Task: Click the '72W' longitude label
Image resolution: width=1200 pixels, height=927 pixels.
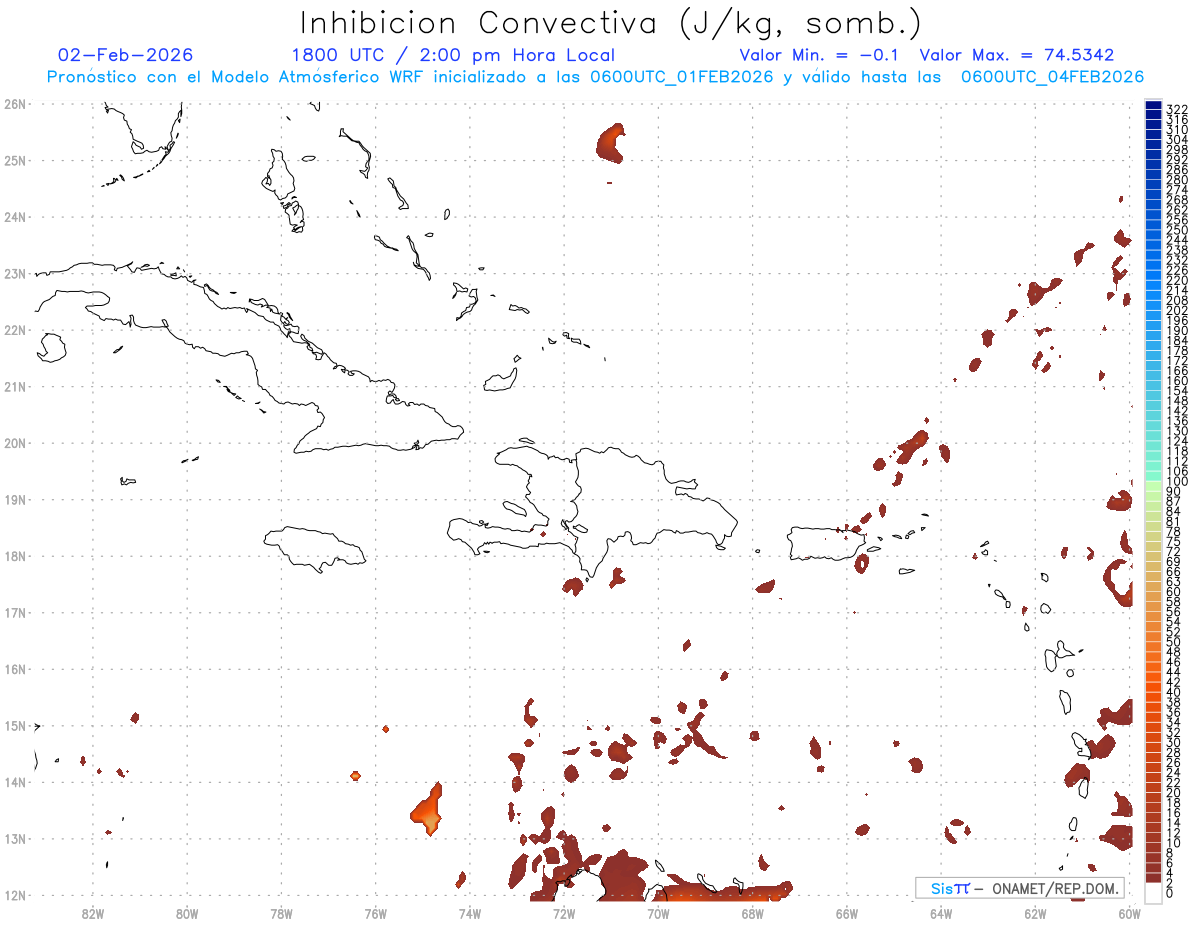Action: [x=564, y=913]
